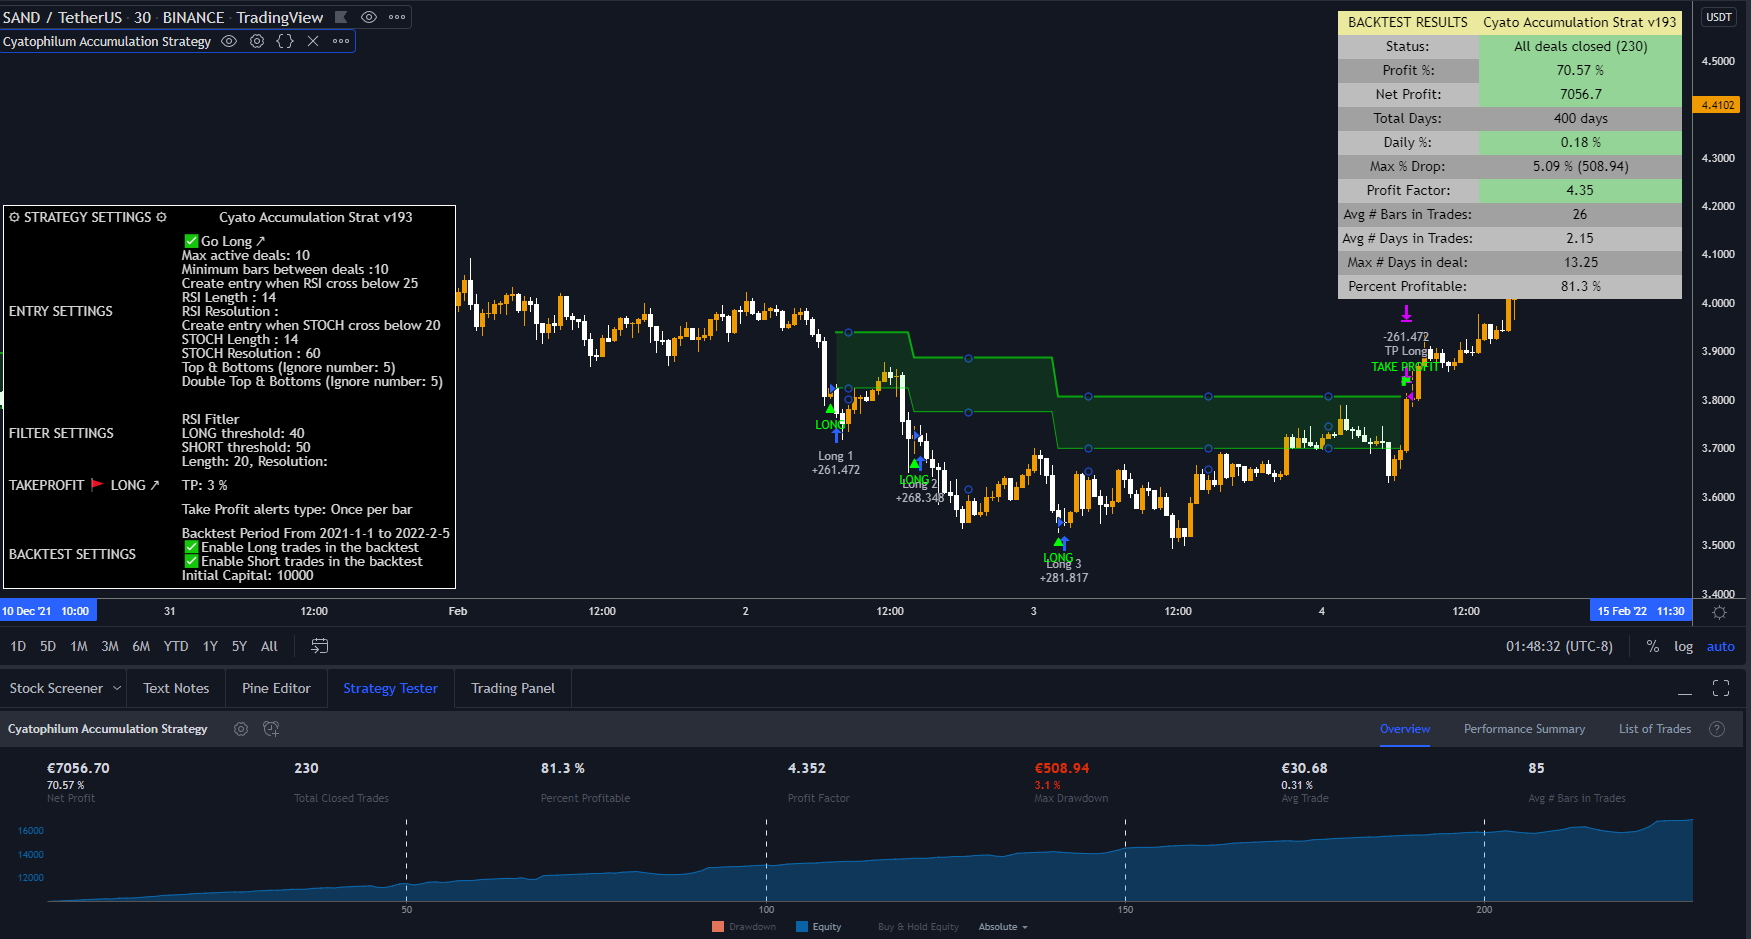The image size is (1751, 939).
Task: Set chart range to 5D
Action: pos(48,646)
